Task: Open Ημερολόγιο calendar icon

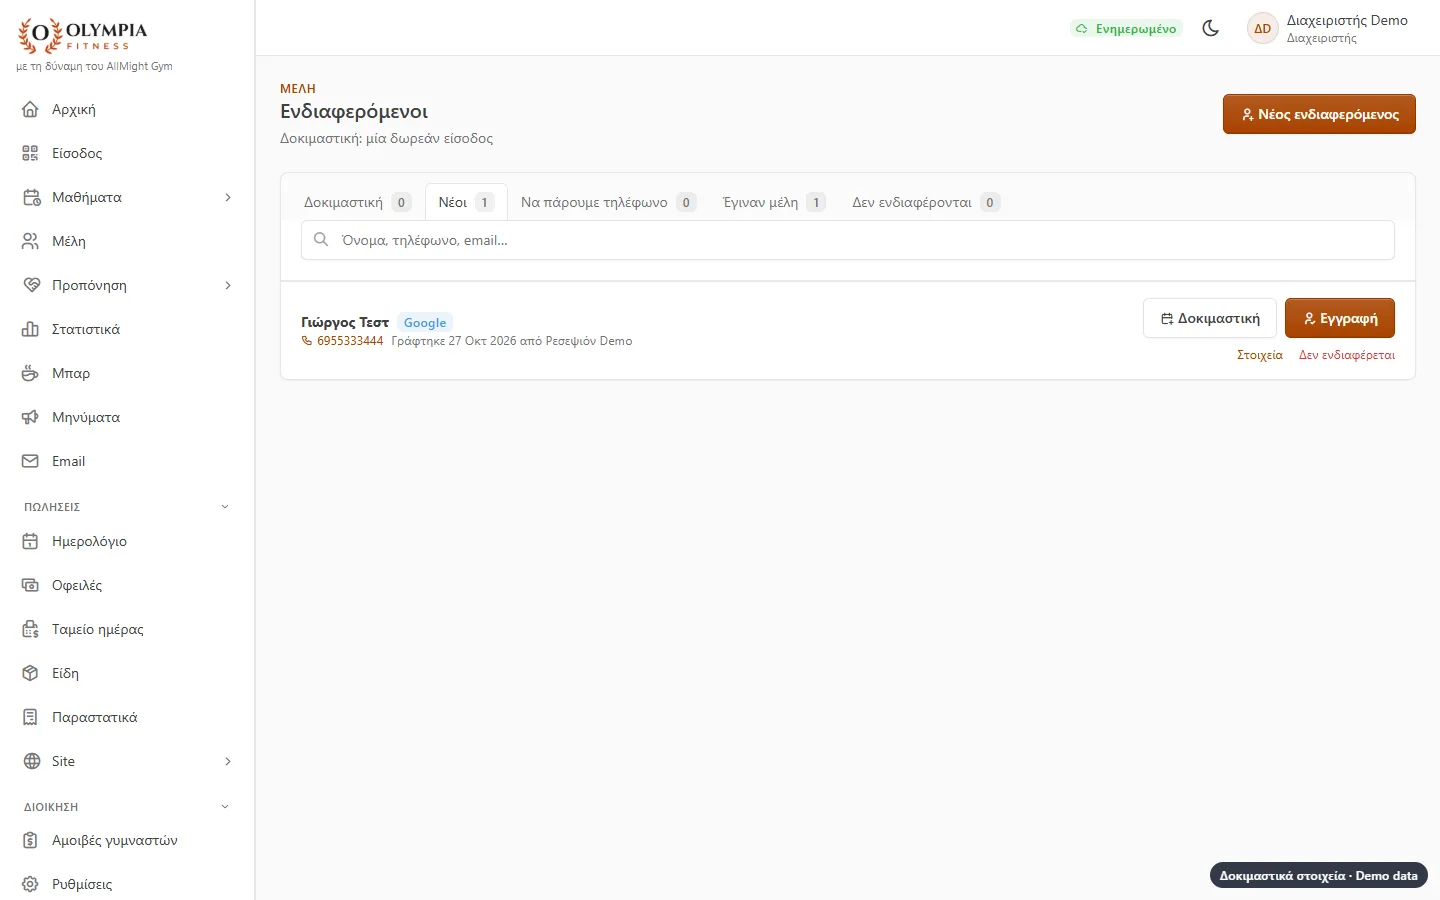Action: (30, 541)
